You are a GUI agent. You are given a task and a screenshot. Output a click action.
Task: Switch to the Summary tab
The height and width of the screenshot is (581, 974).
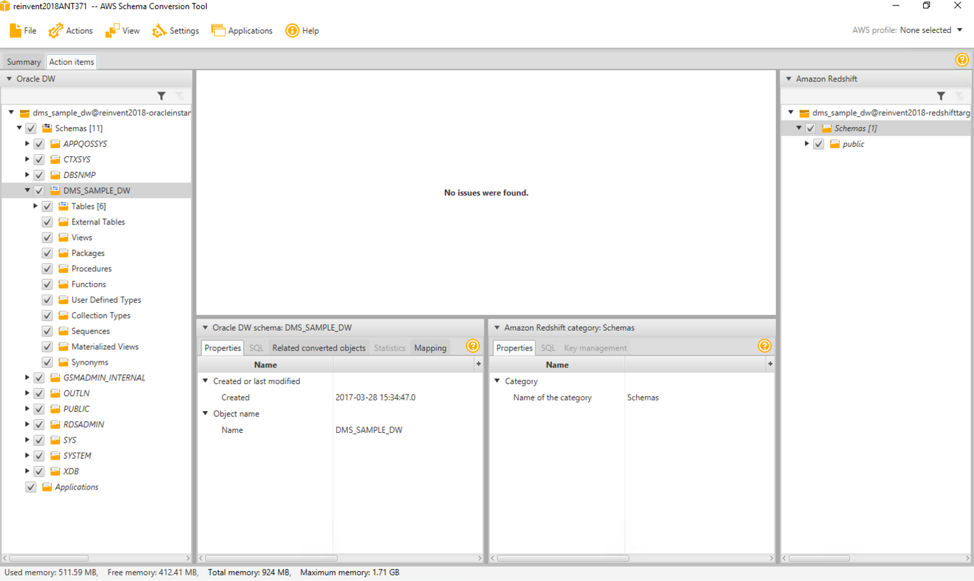click(24, 62)
